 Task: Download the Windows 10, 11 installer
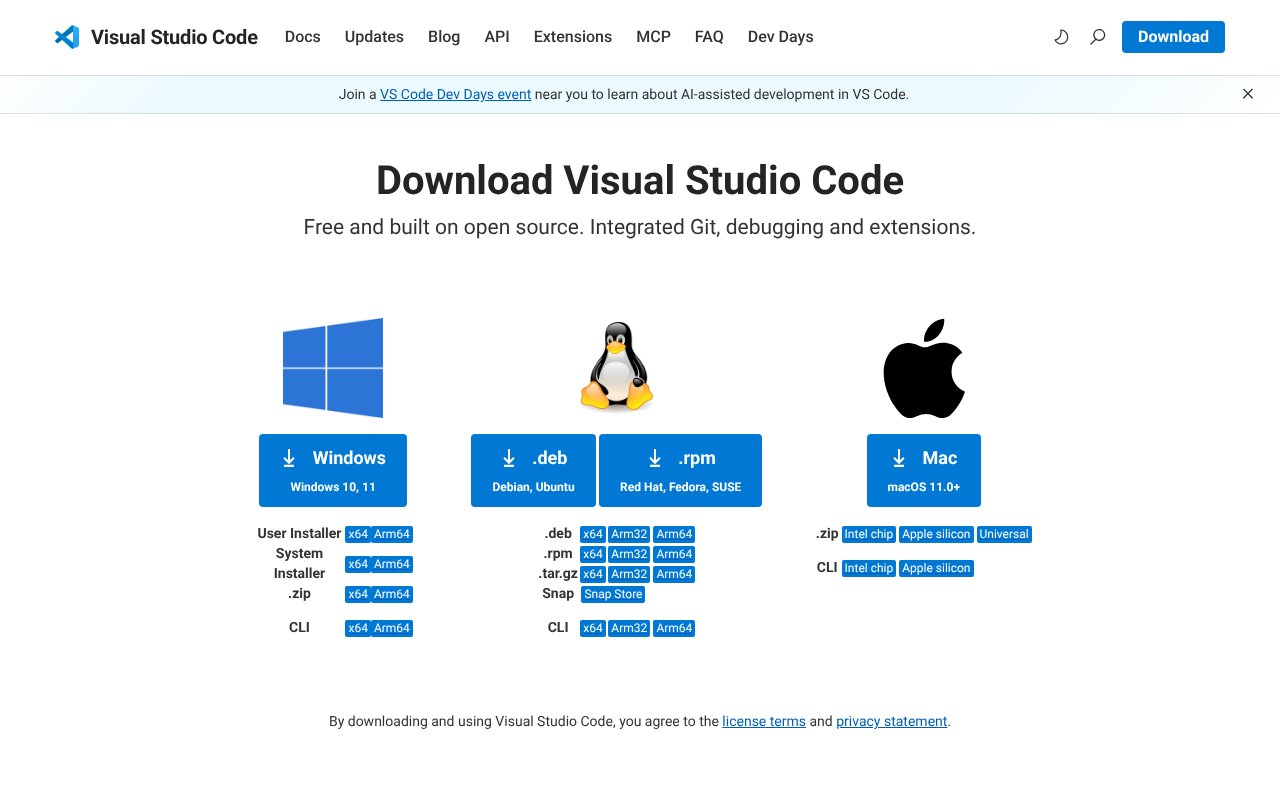[x=333, y=470]
